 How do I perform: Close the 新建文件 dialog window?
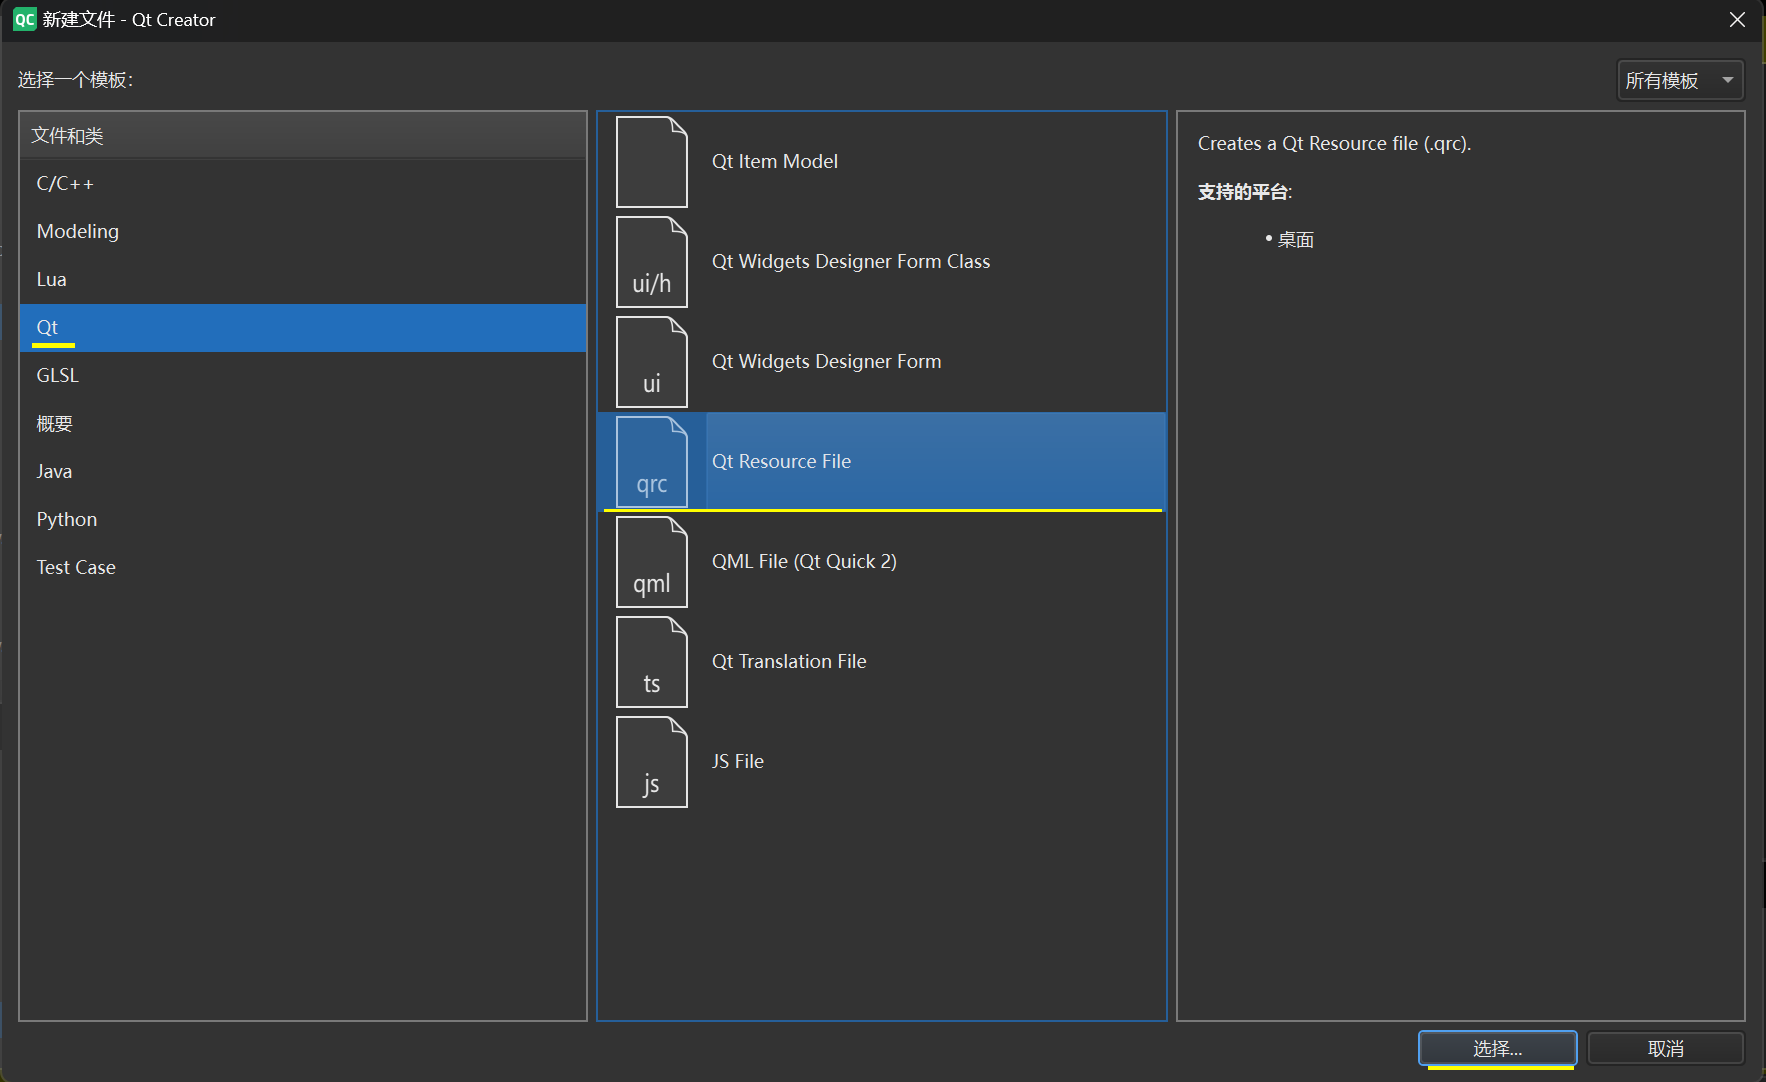[1738, 20]
